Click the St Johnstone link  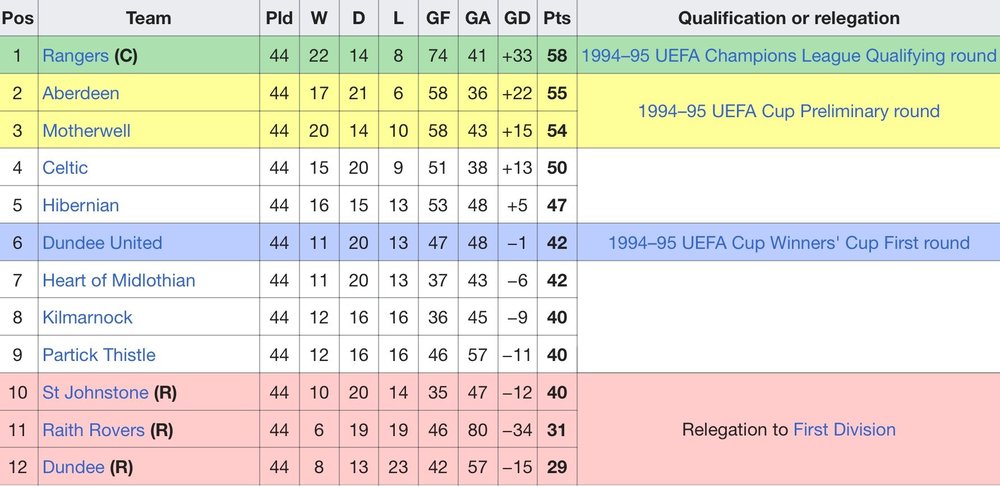[x=95, y=392]
